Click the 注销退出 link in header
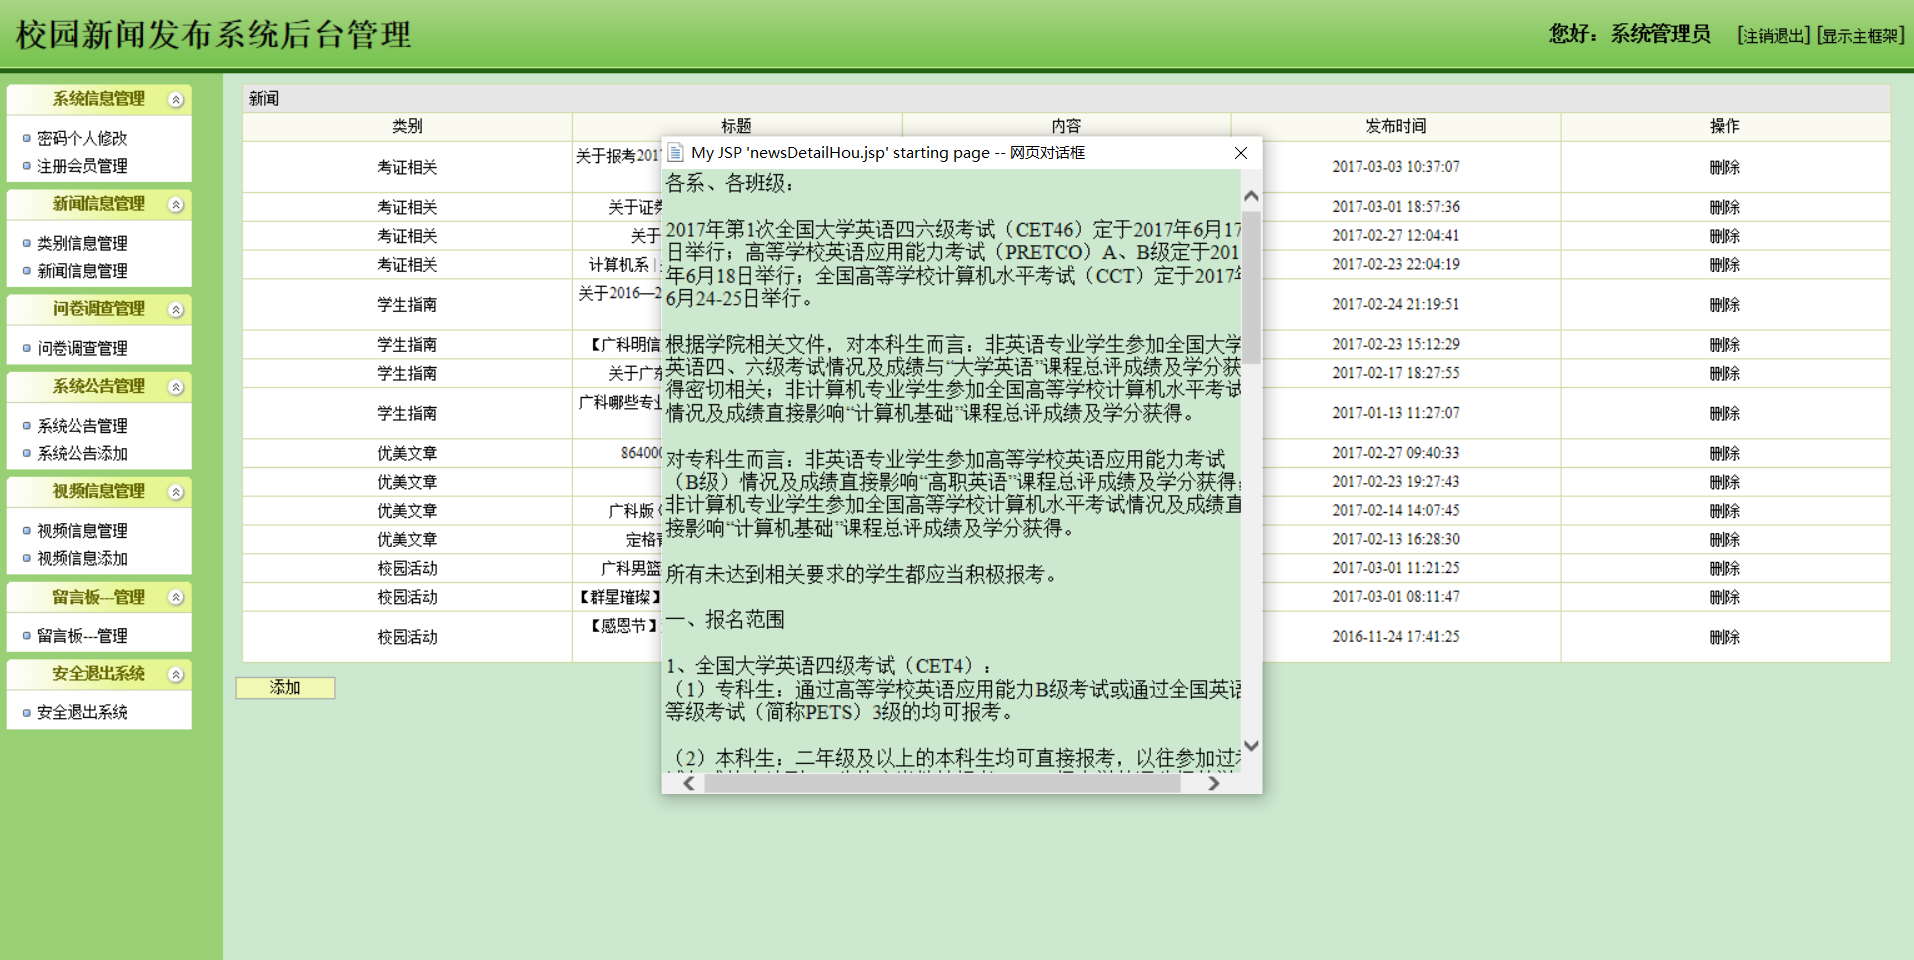 (1774, 36)
